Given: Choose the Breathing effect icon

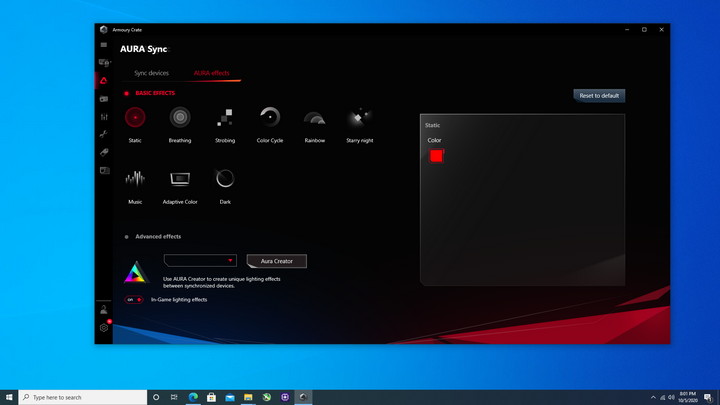Looking at the screenshot, I should (x=180, y=118).
